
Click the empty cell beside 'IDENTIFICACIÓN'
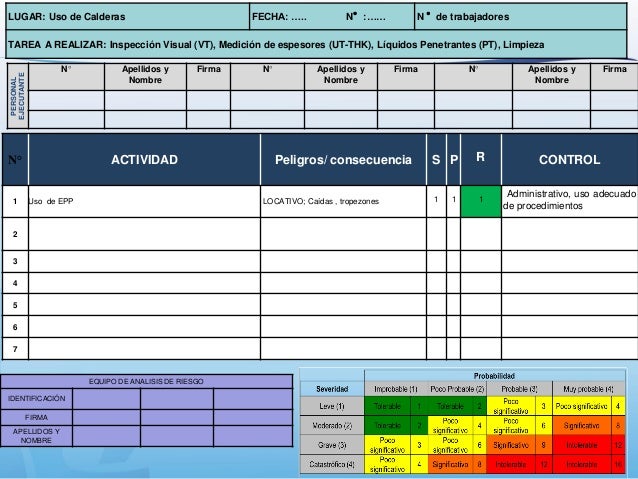107,398
